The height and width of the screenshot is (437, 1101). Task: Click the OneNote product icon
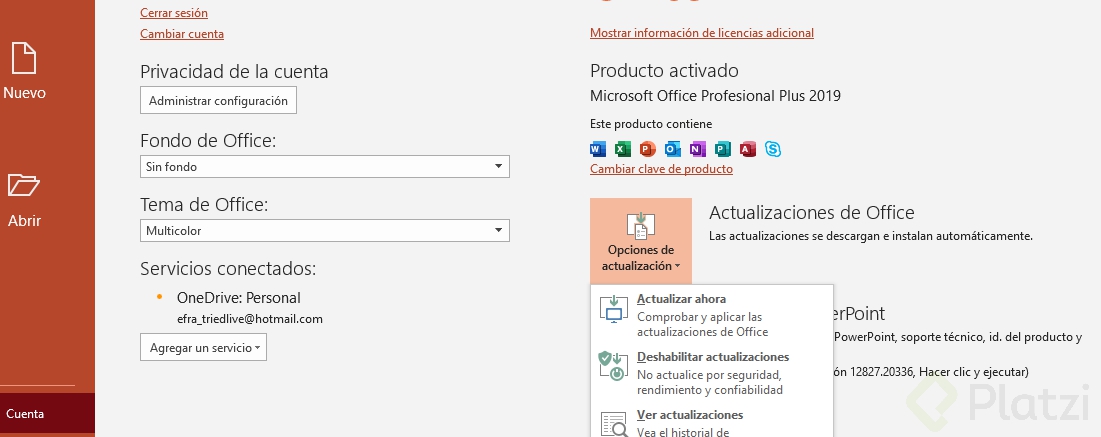click(697, 149)
